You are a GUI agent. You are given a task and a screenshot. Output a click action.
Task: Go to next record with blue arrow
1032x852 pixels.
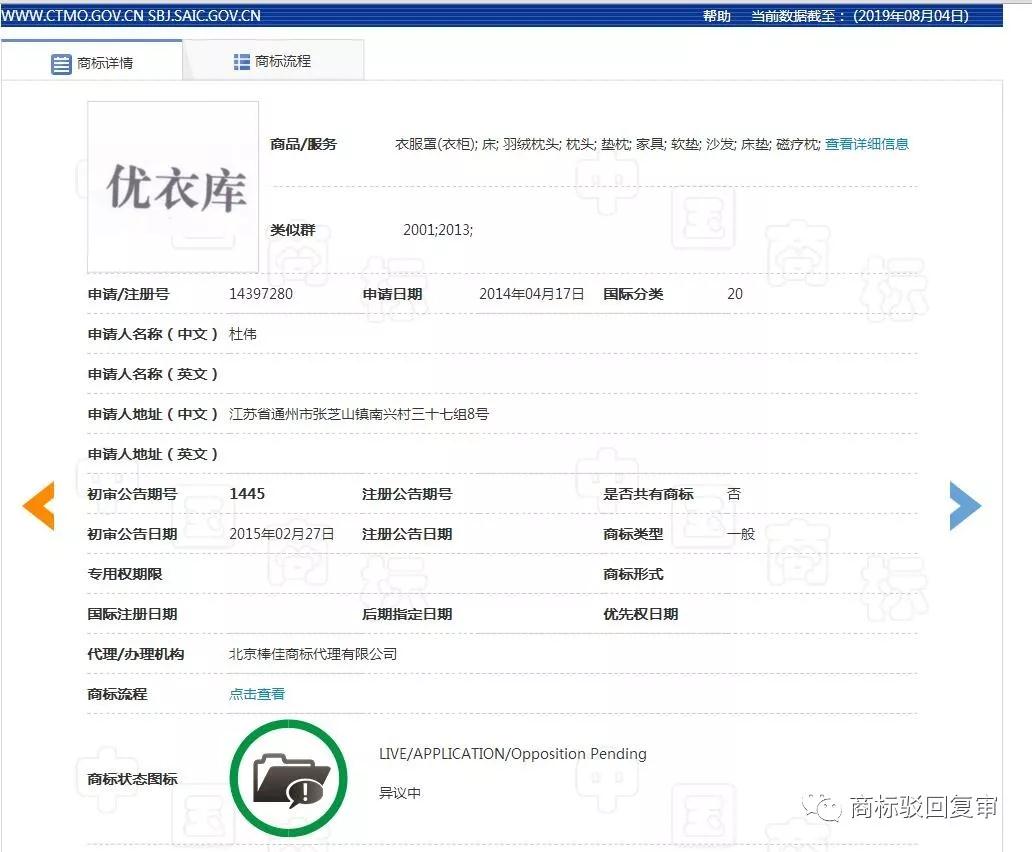966,505
